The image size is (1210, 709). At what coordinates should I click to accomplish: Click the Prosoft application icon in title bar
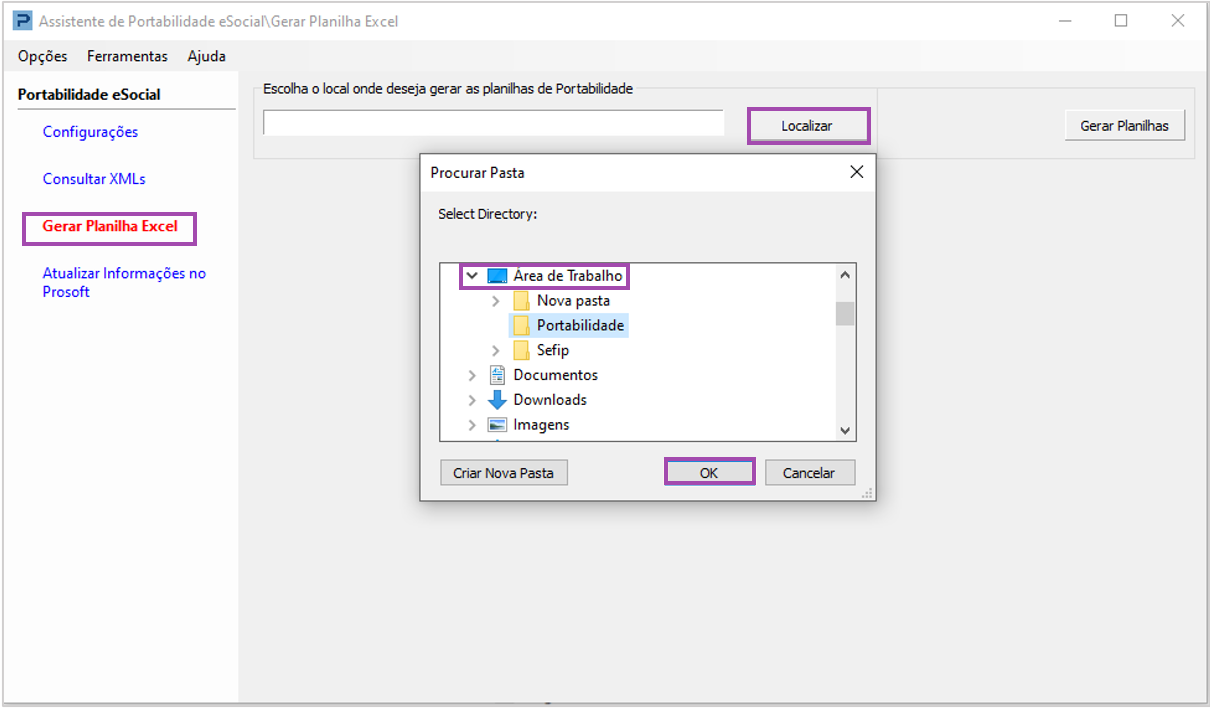tap(22, 20)
